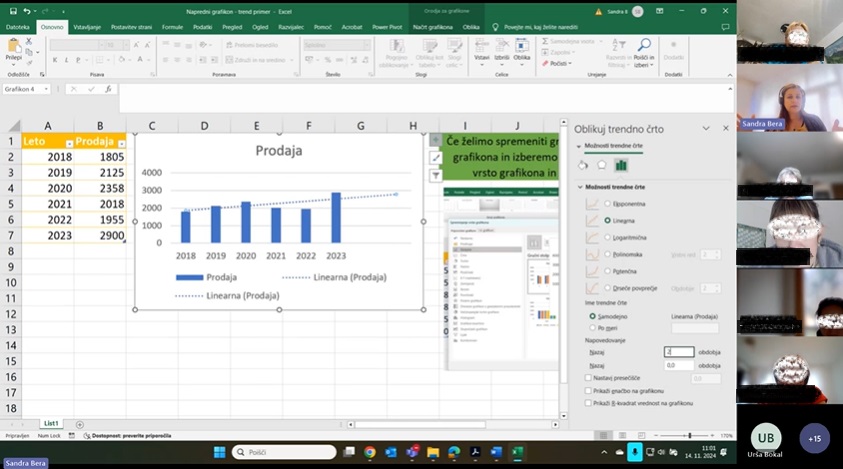Open the task pane options dropdown arrow
Screen dimensions: 843x469
(x=707, y=129)
